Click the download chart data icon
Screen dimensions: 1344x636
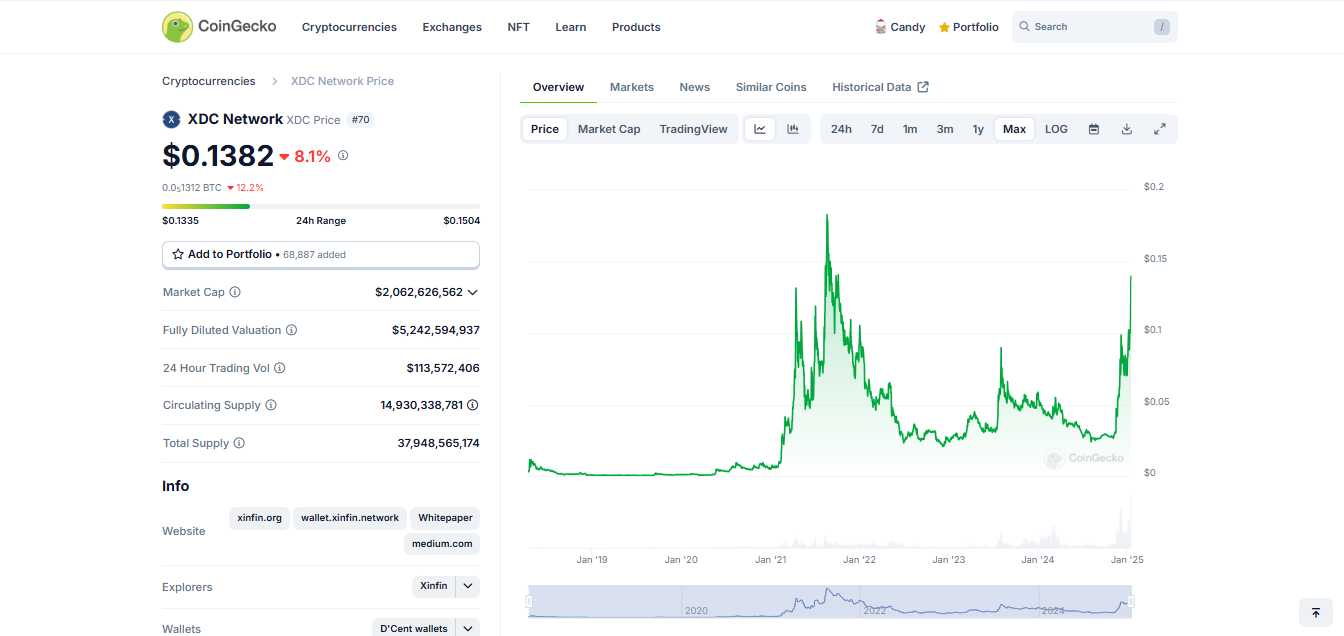(1127, 129)
